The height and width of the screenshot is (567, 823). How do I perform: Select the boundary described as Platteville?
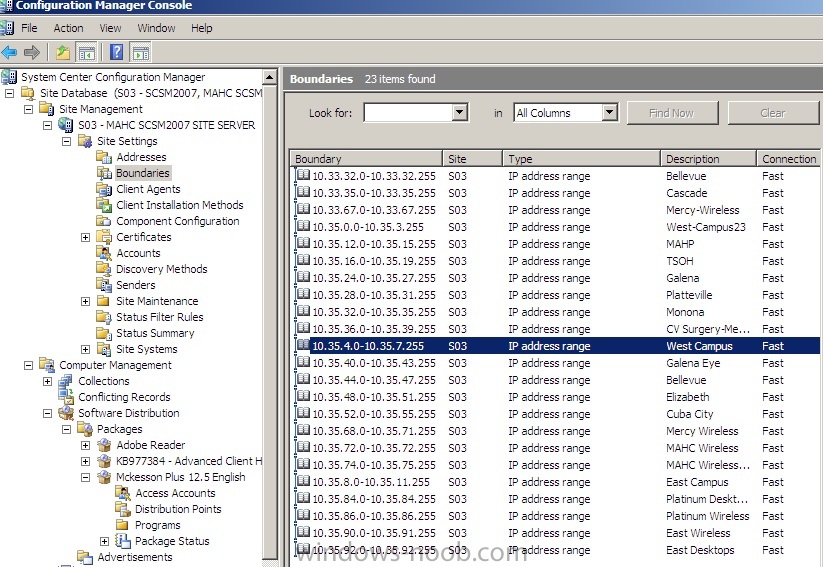tap(556, 295)
